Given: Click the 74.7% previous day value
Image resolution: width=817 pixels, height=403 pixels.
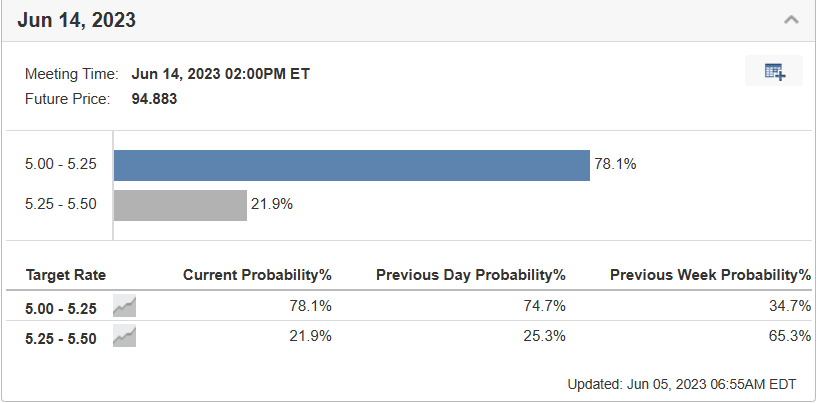Looking at the screenshot, I should [544, 306].
